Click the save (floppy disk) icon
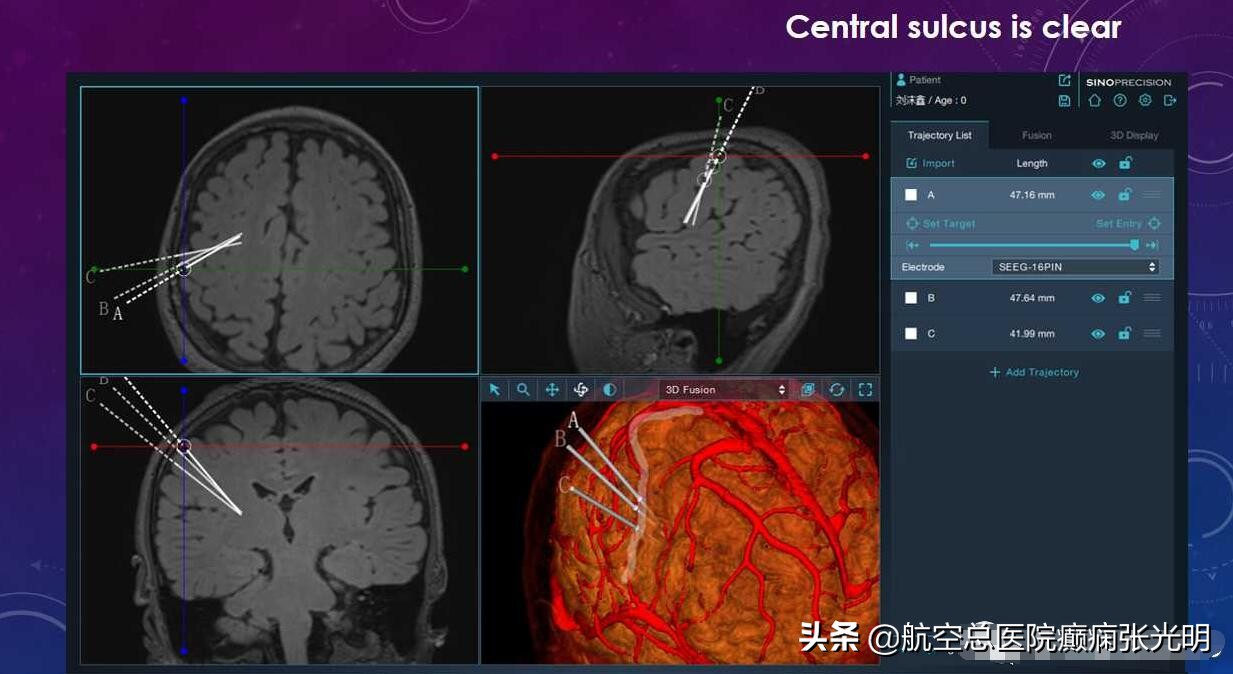 pyautogui.click(x=1064, y=100)
